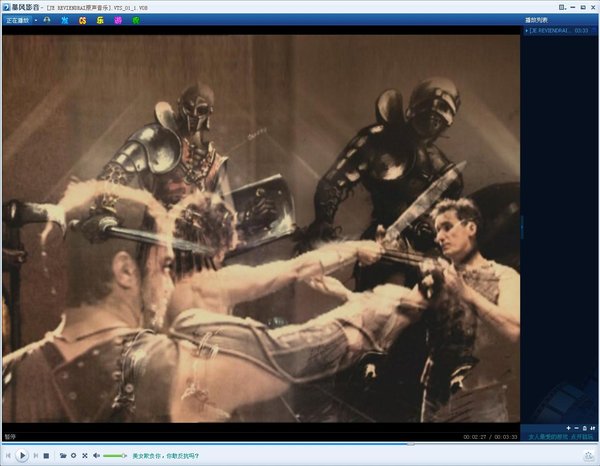Adjust the green volume slider

pos(114,456)
